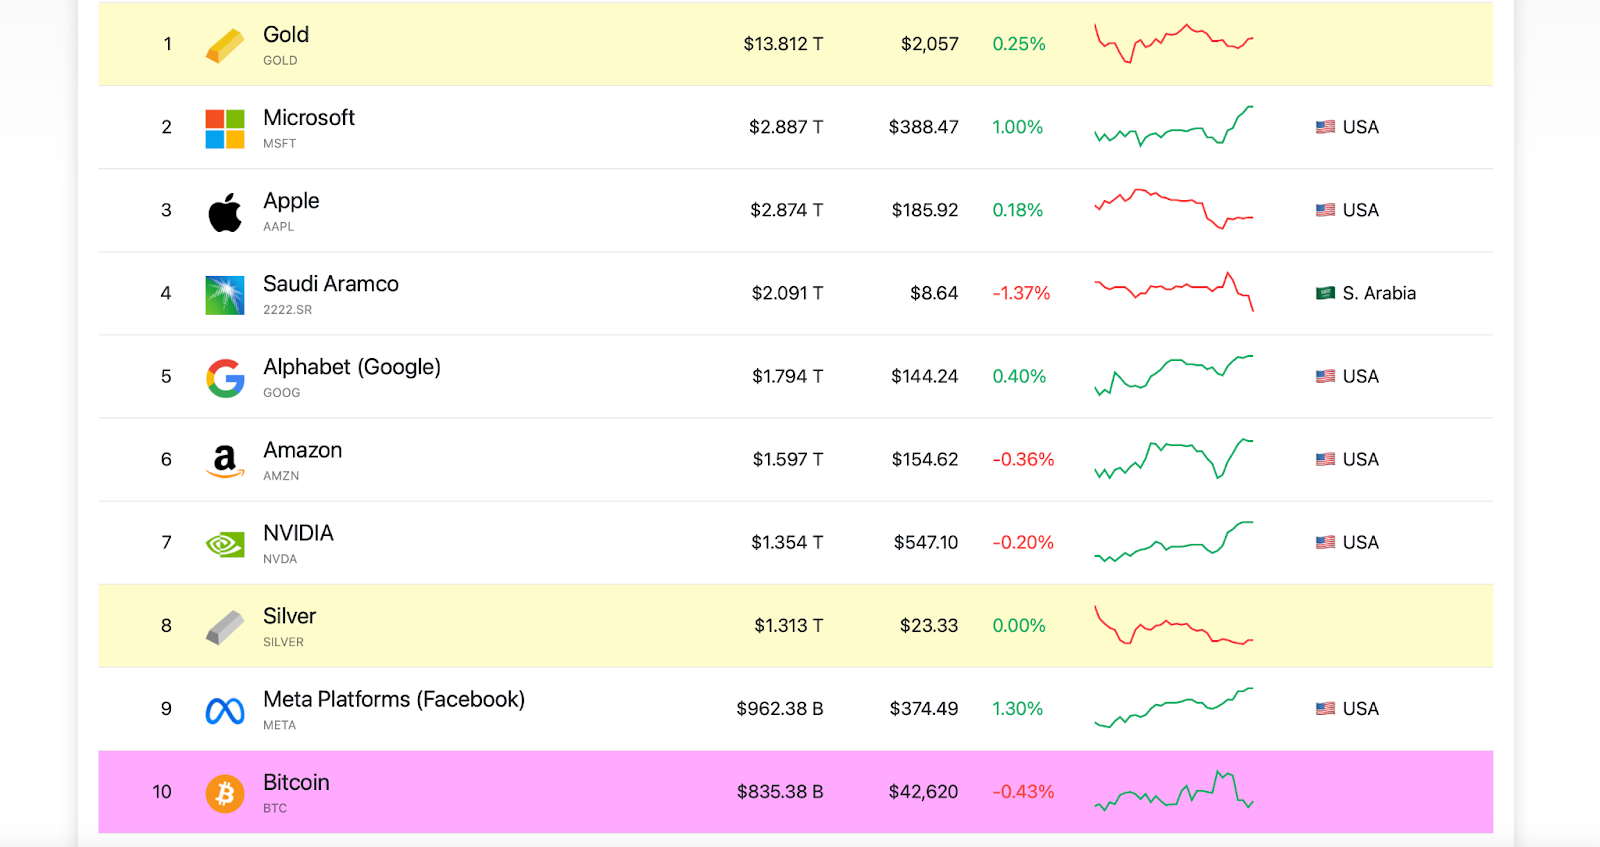Click Apple price $185.92
The width and height of the screenshot is (1600, 847).
coord(925,210)
